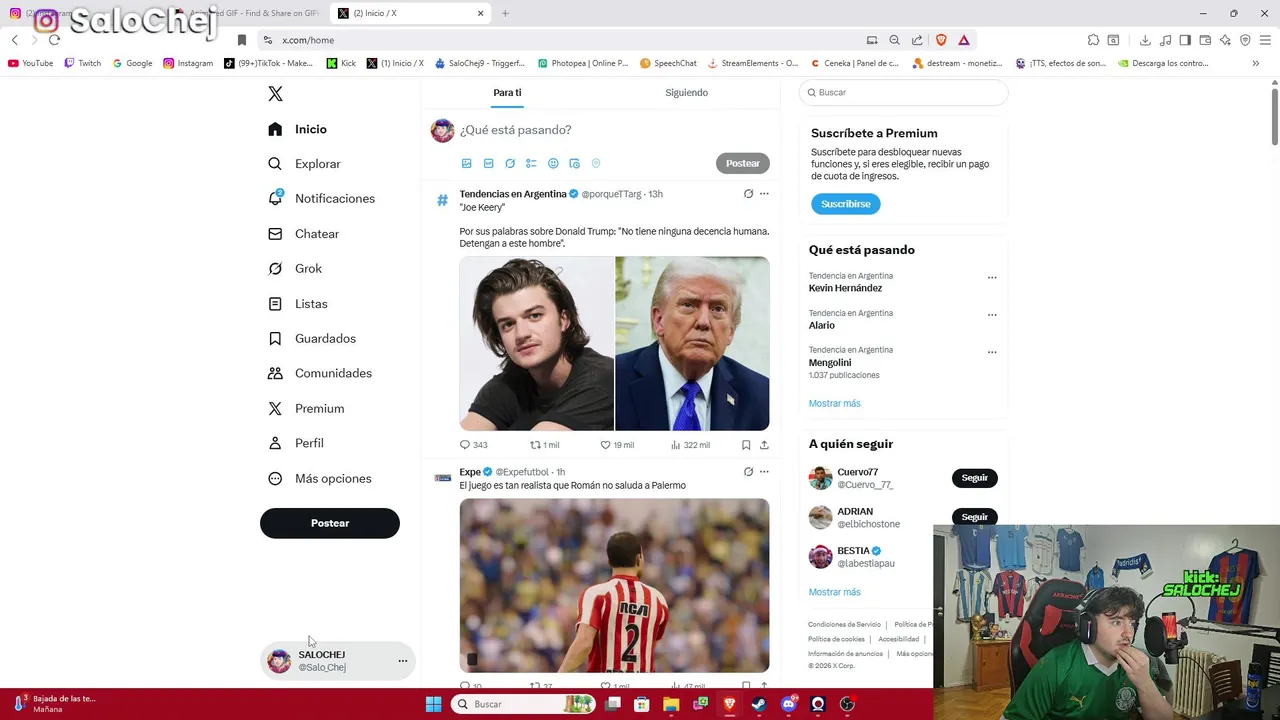Click Grok icon on Expe post
Image resolution: width=1280 pixels, height=720 pixels.
click(748, 472)
